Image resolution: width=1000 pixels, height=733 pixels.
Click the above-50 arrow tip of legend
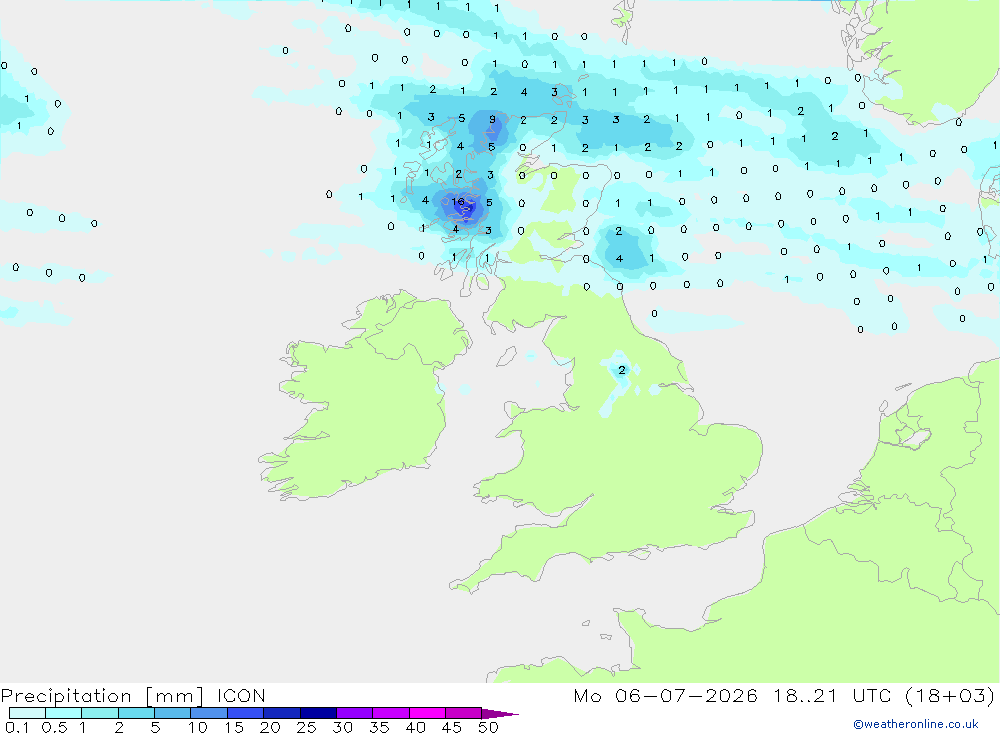(500, 713)
